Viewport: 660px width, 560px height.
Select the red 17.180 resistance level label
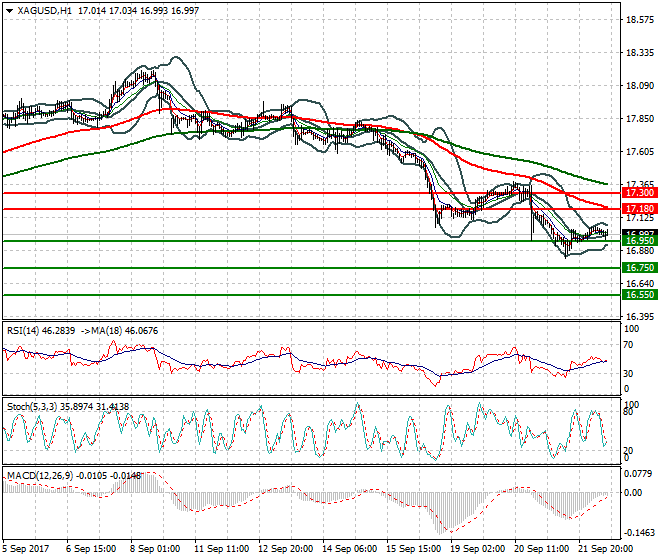point(640,209)
